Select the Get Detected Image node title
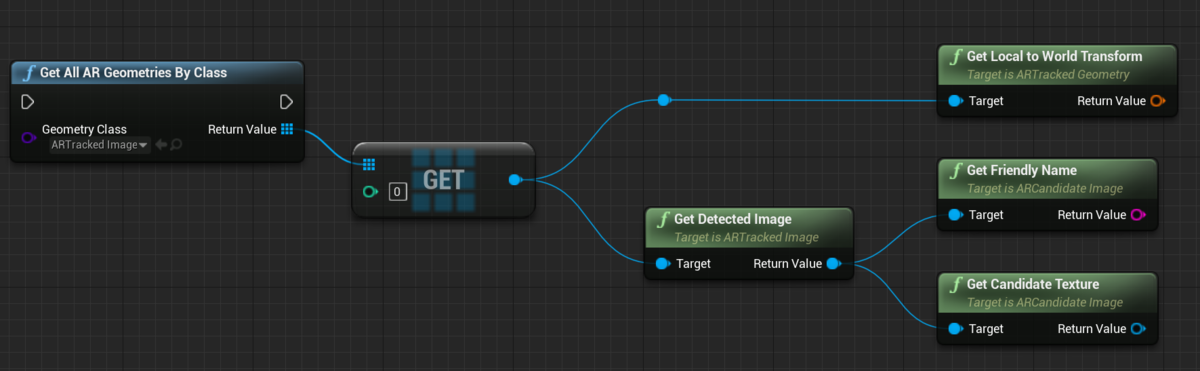The width and height of the screenshot is (1200, 371). 732,219
